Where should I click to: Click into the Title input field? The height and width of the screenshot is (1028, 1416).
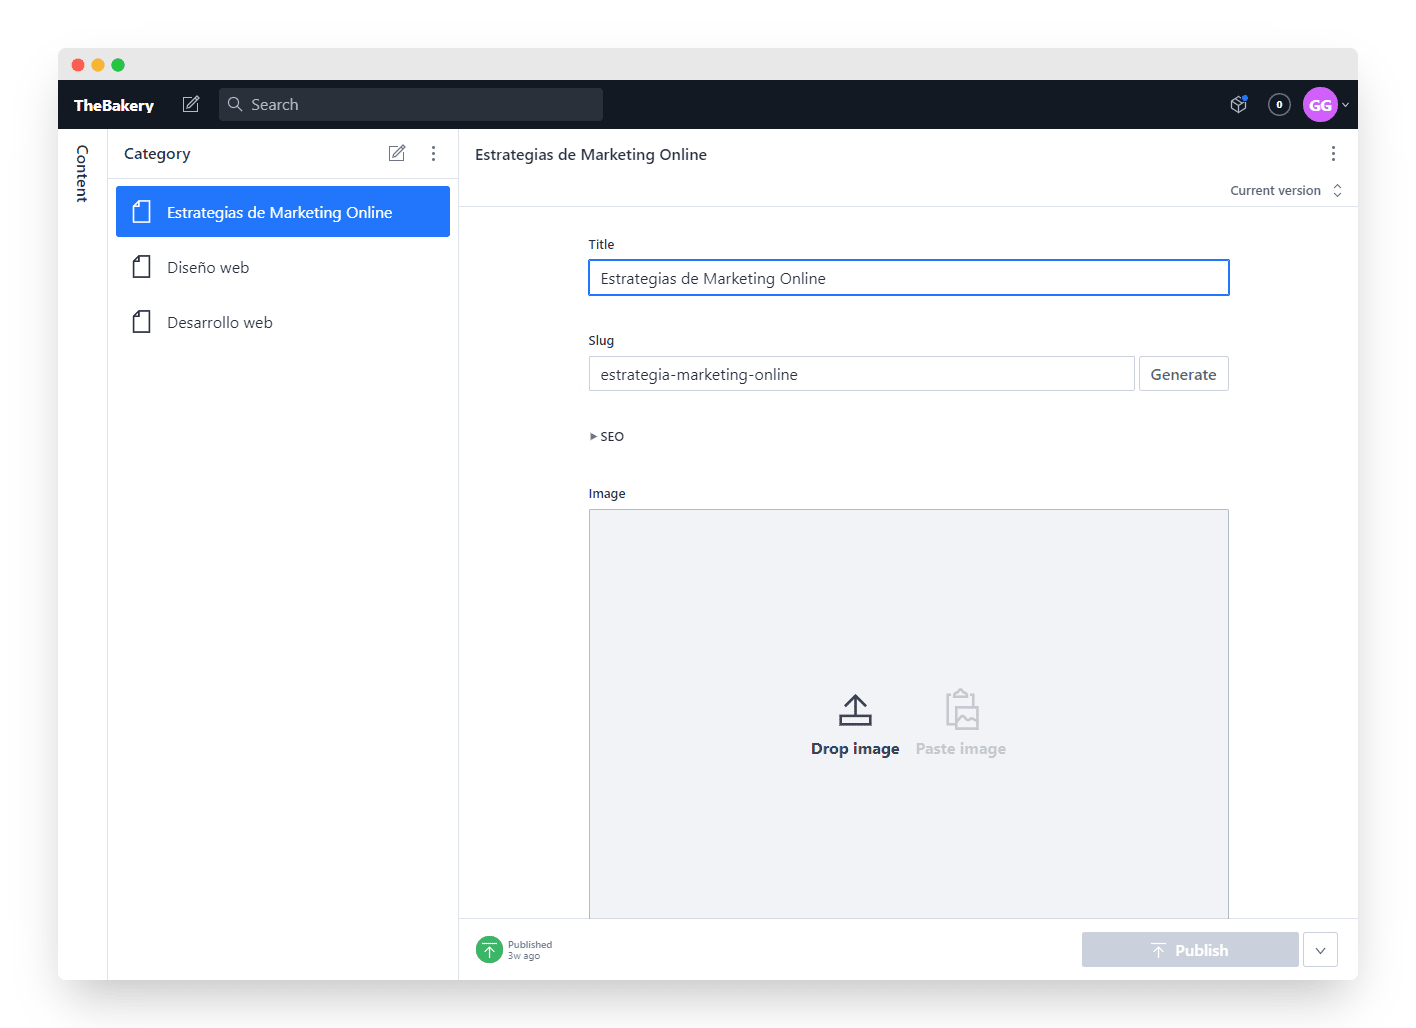(909, 278)
